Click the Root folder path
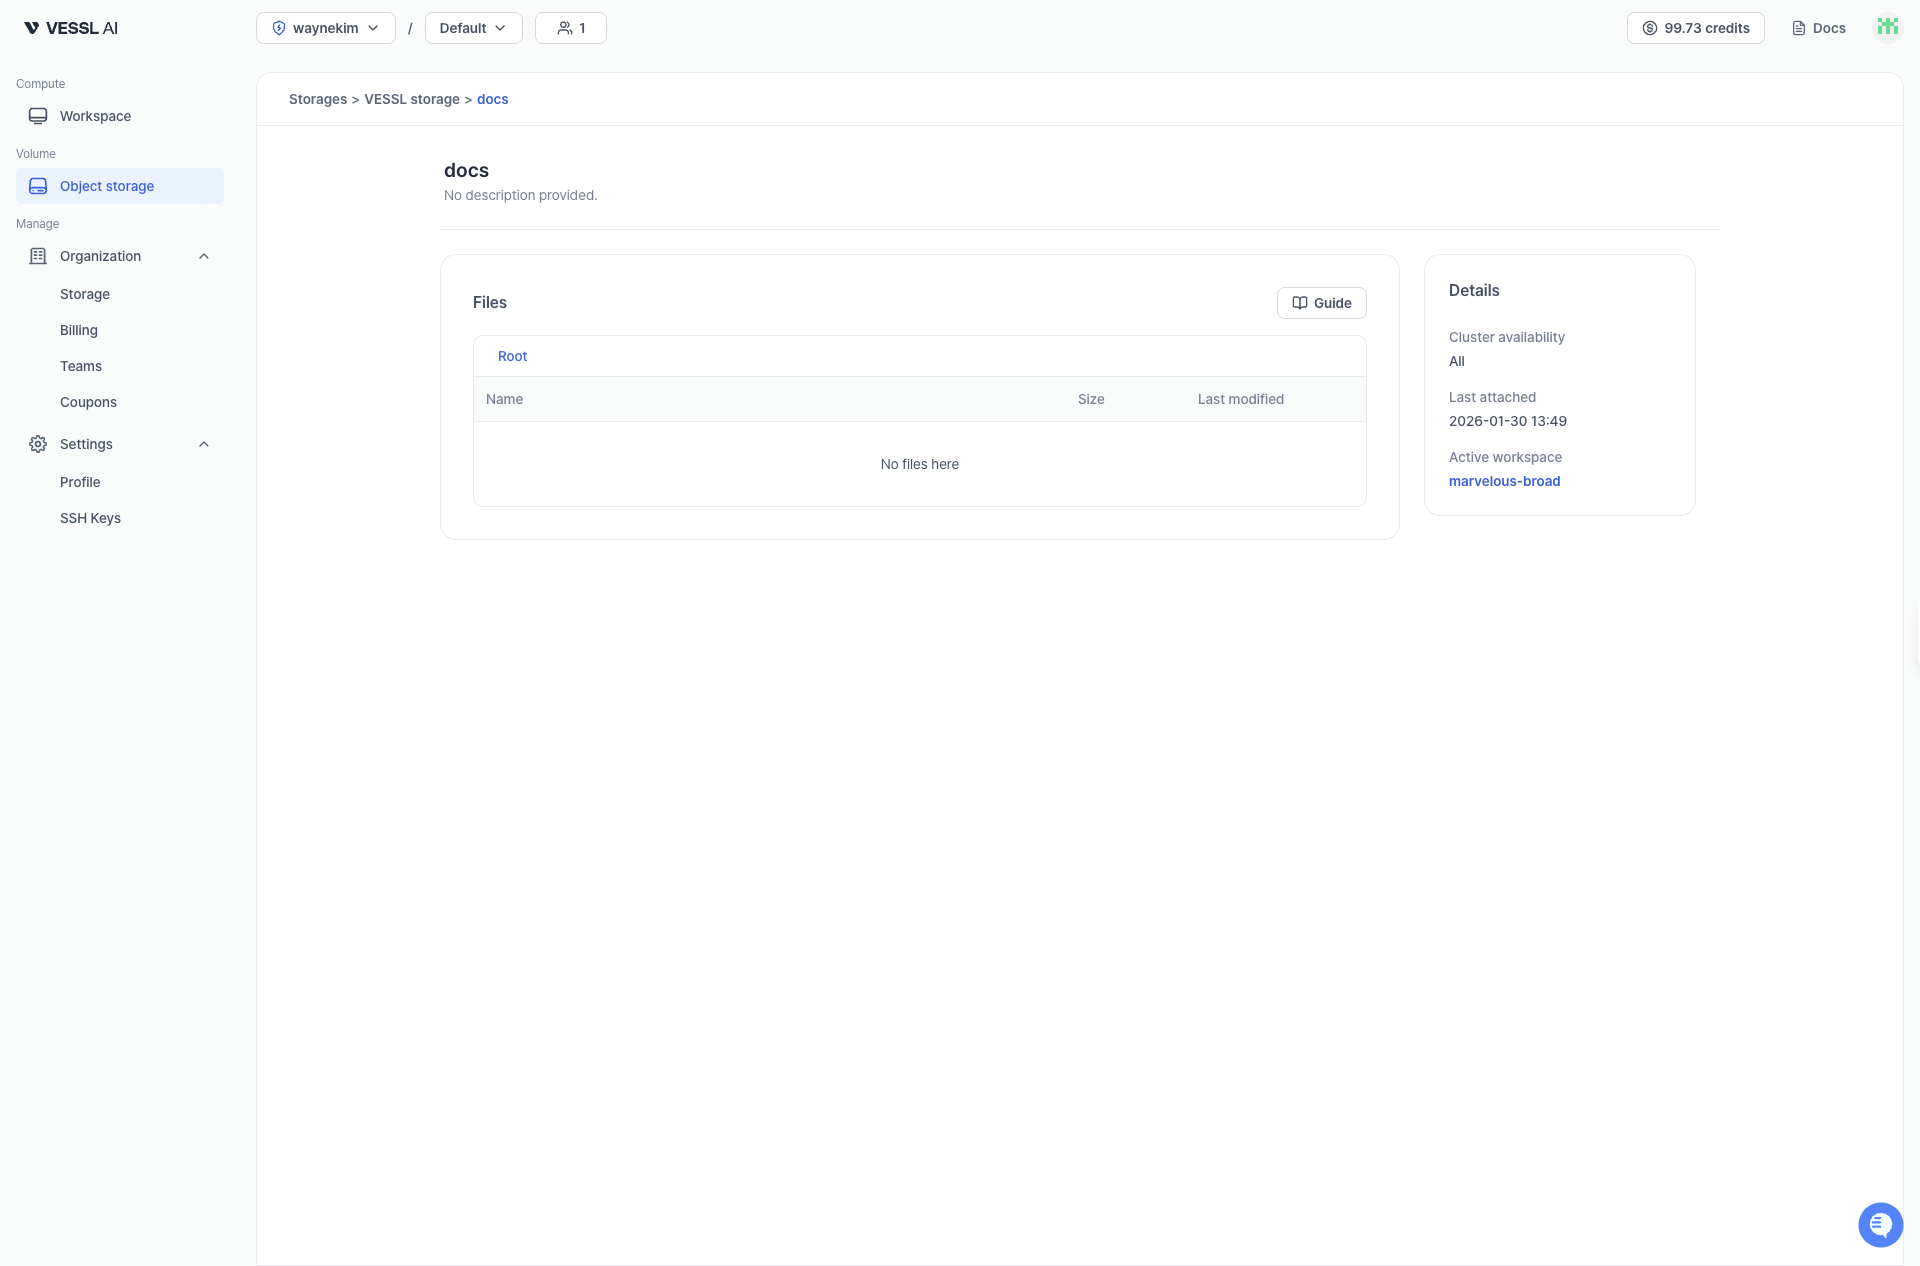1920x1266 pixels. (x=512, y=356)
